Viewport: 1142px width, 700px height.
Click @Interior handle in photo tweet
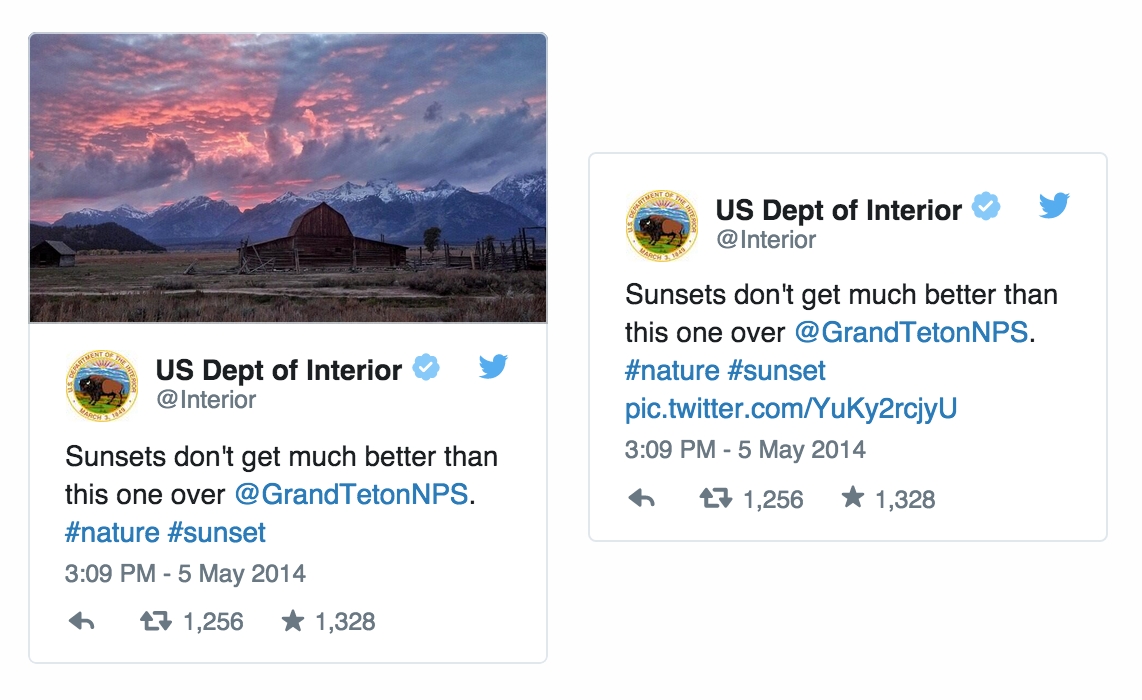tap(206, 400)
